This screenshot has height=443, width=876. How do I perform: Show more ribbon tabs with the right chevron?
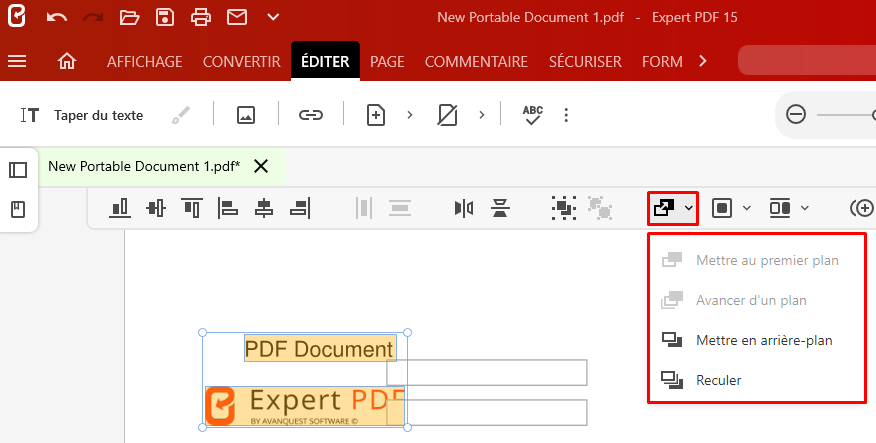point(703,61)
